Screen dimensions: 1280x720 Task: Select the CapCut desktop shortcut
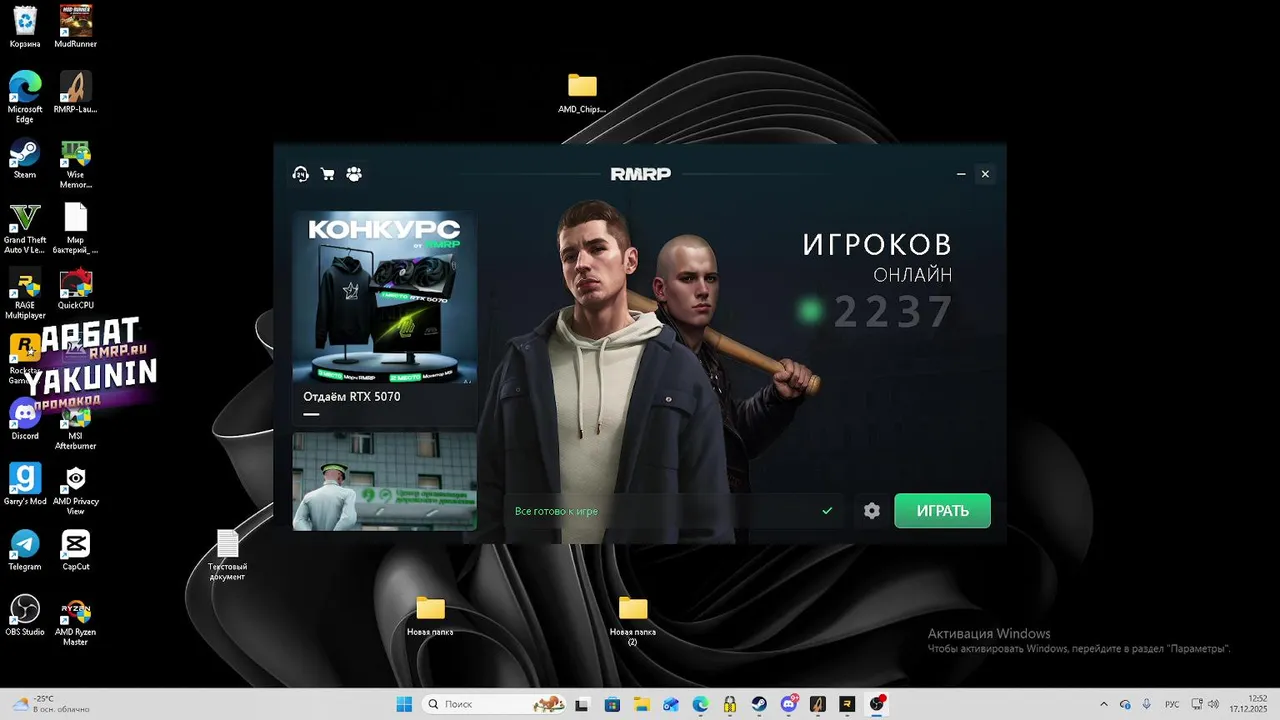[x=76, y=550]
